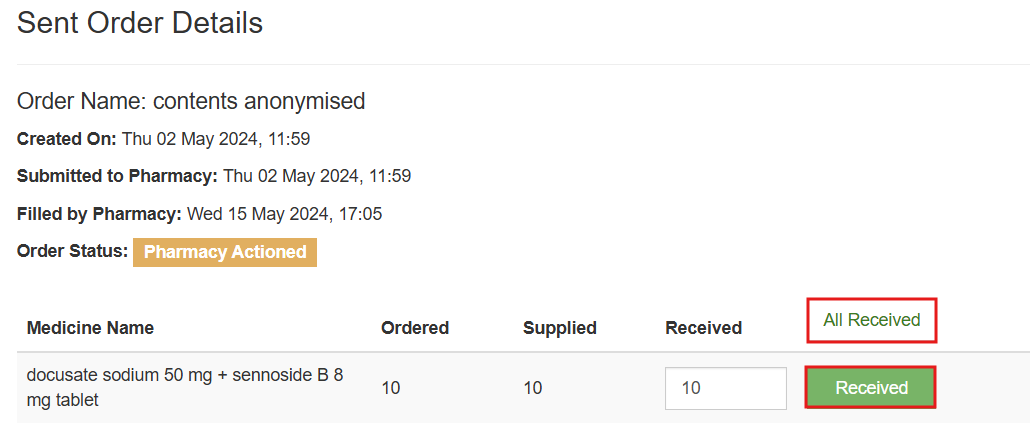Screen dimensions: 1030x442
Task: Select the docusate sodium medicine name cell
Action: tap(185, 387)
